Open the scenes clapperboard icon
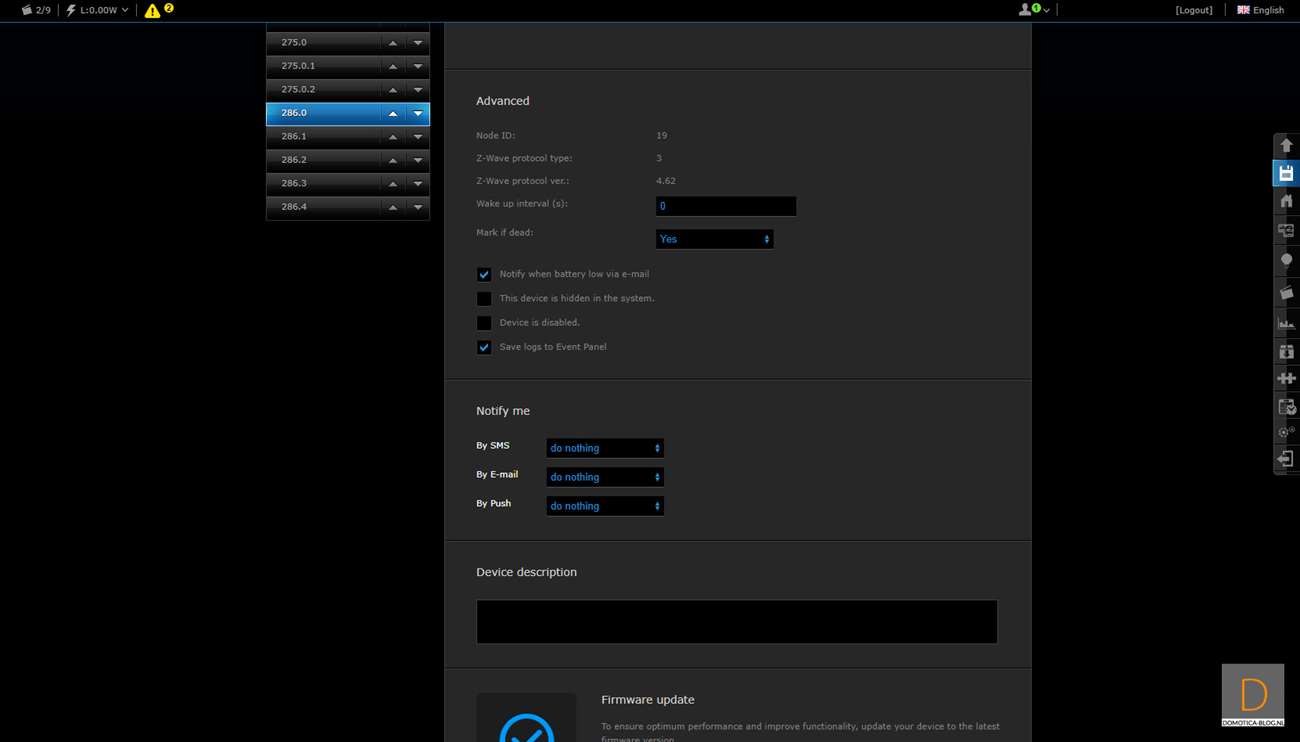 [x=1286, y=292]
